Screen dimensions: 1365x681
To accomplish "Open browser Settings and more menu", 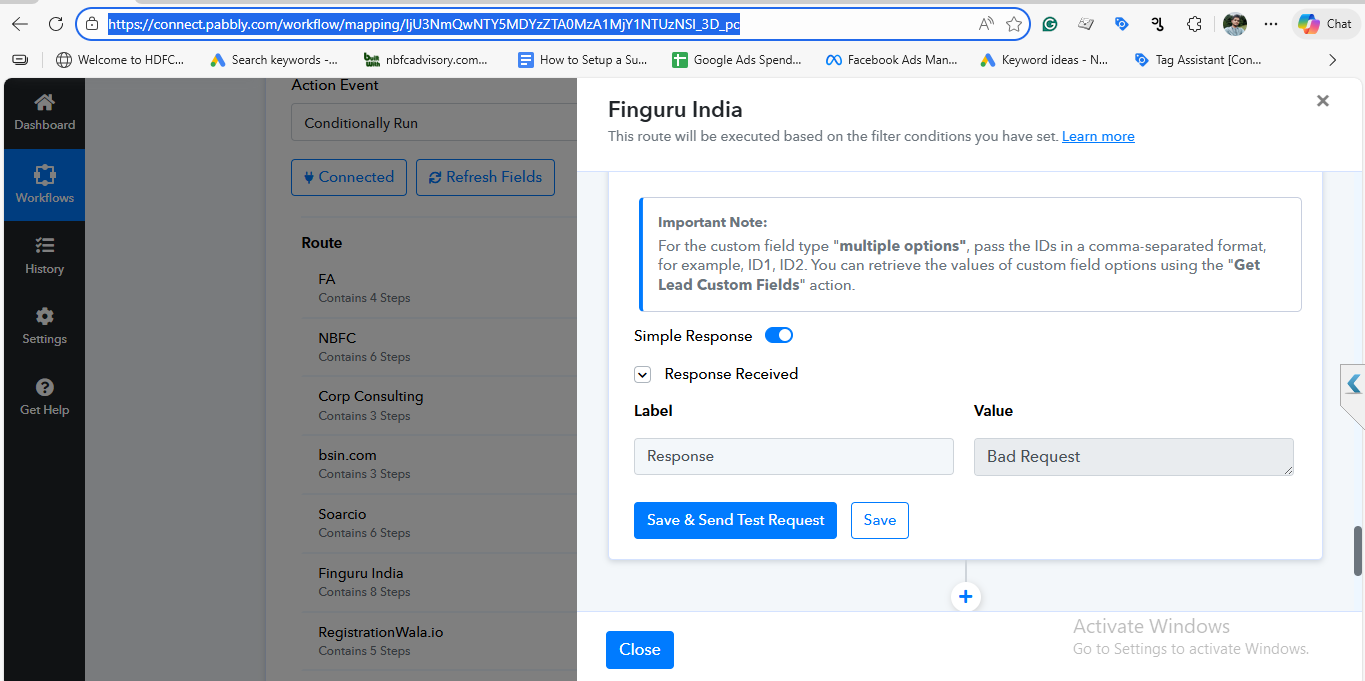I will pyautogui.click(x=1271, y=24).
